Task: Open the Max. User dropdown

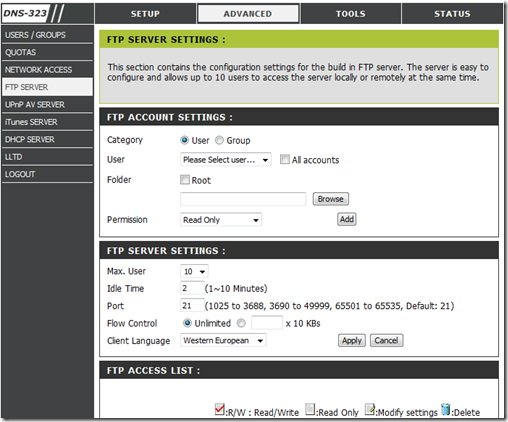Action: (194, 271)
